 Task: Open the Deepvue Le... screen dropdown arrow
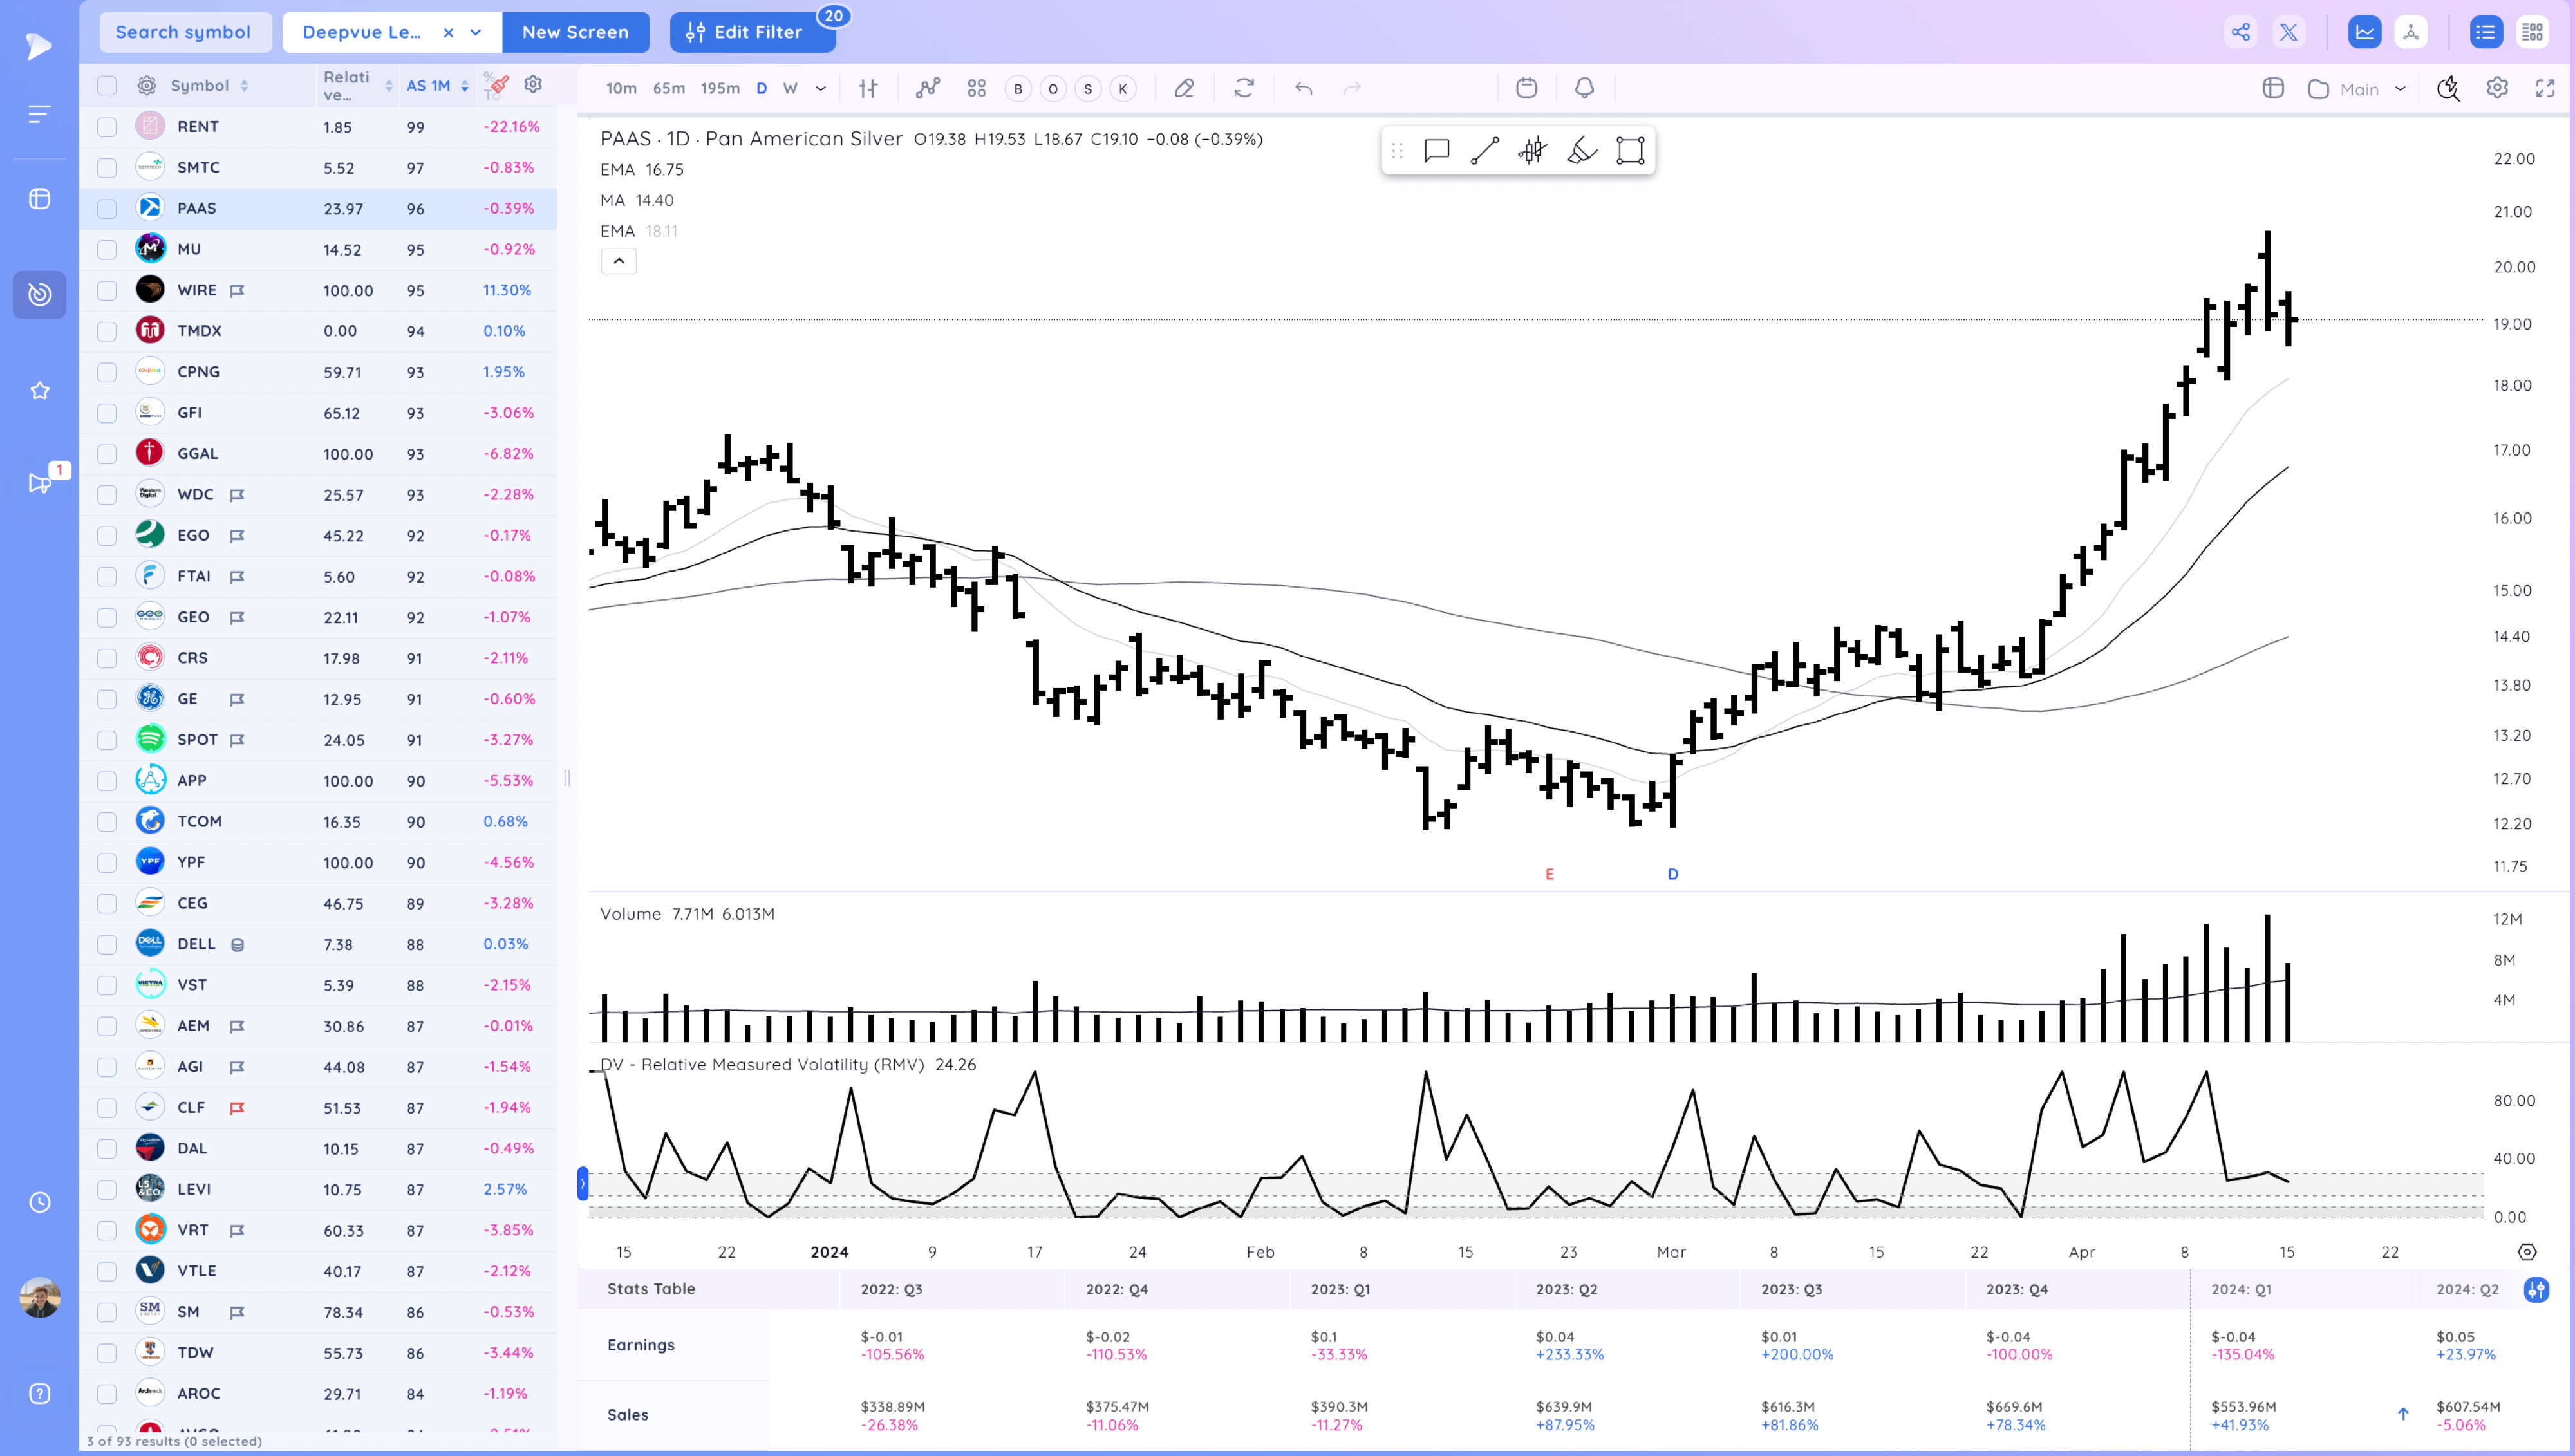point(476,32)
